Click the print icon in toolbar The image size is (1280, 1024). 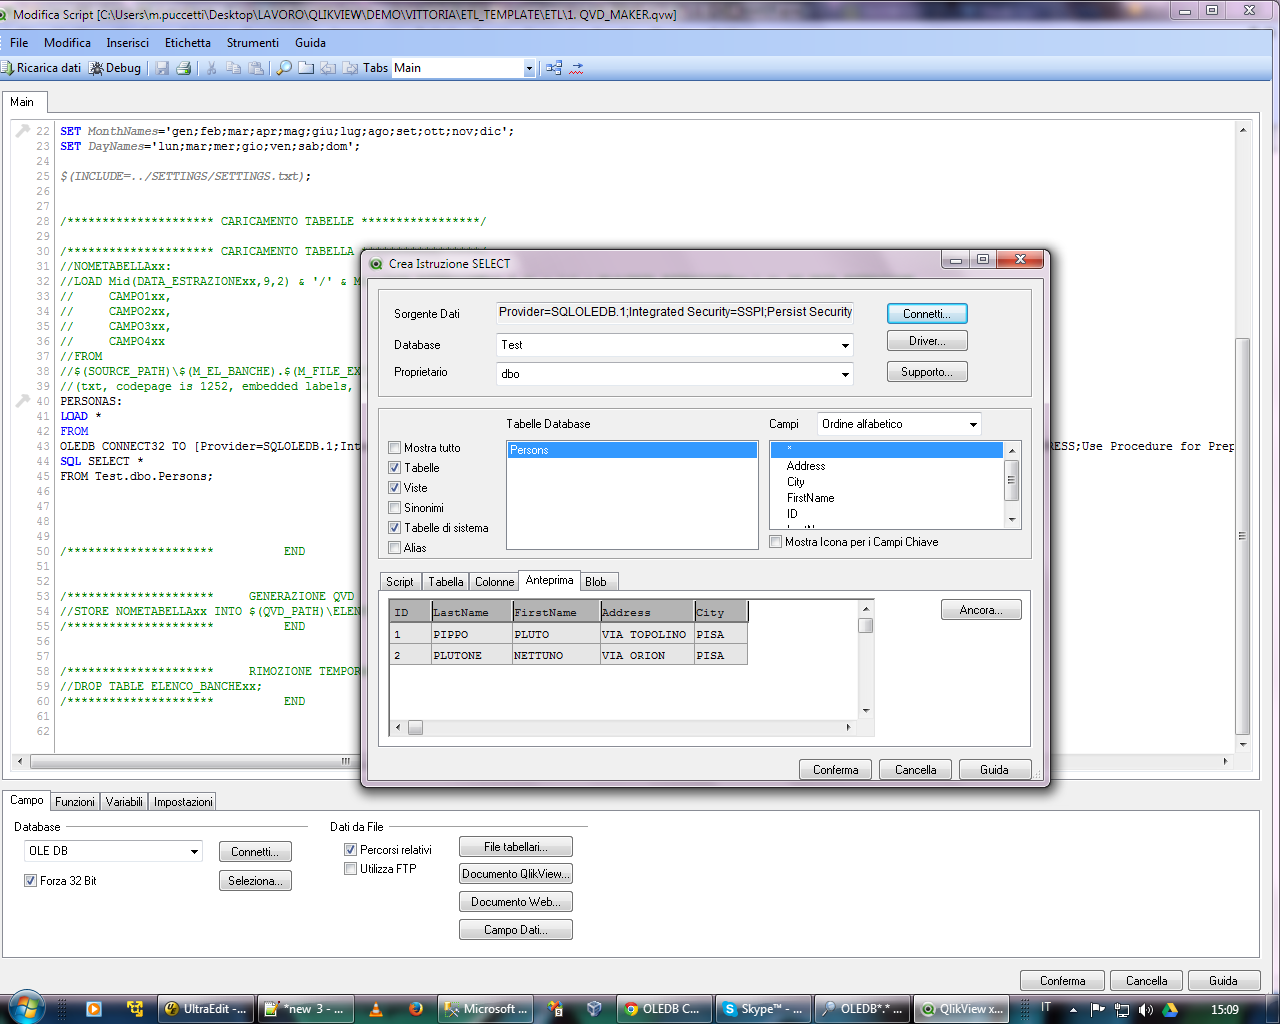183,68
